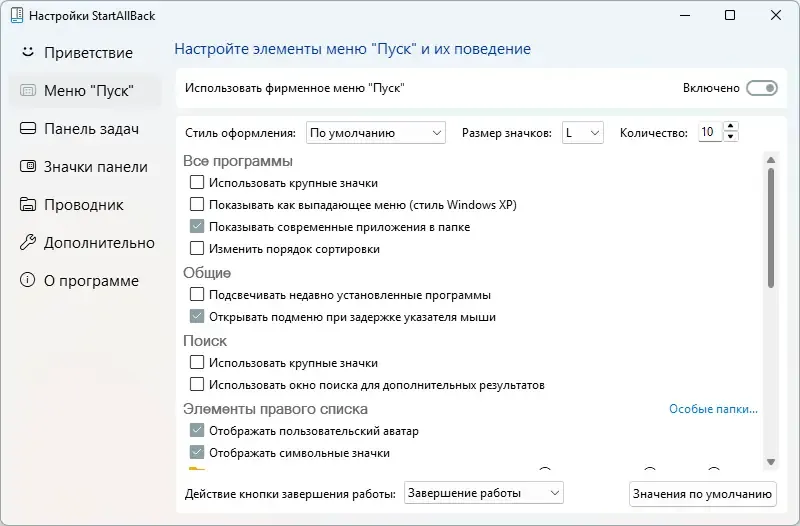Click the vertical scrollbar thumb in settings list

pos(771,228)
